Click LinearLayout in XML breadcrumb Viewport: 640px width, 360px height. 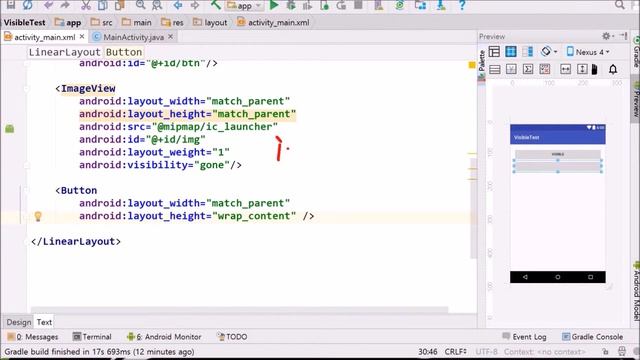coord(64,52)
